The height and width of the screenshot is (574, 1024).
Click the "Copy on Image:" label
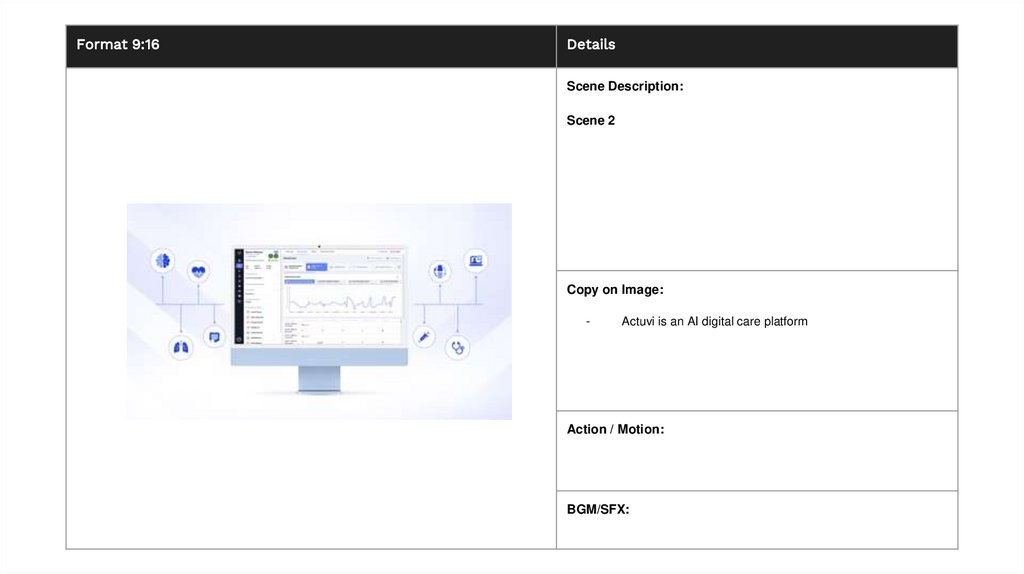click(615, 289)
